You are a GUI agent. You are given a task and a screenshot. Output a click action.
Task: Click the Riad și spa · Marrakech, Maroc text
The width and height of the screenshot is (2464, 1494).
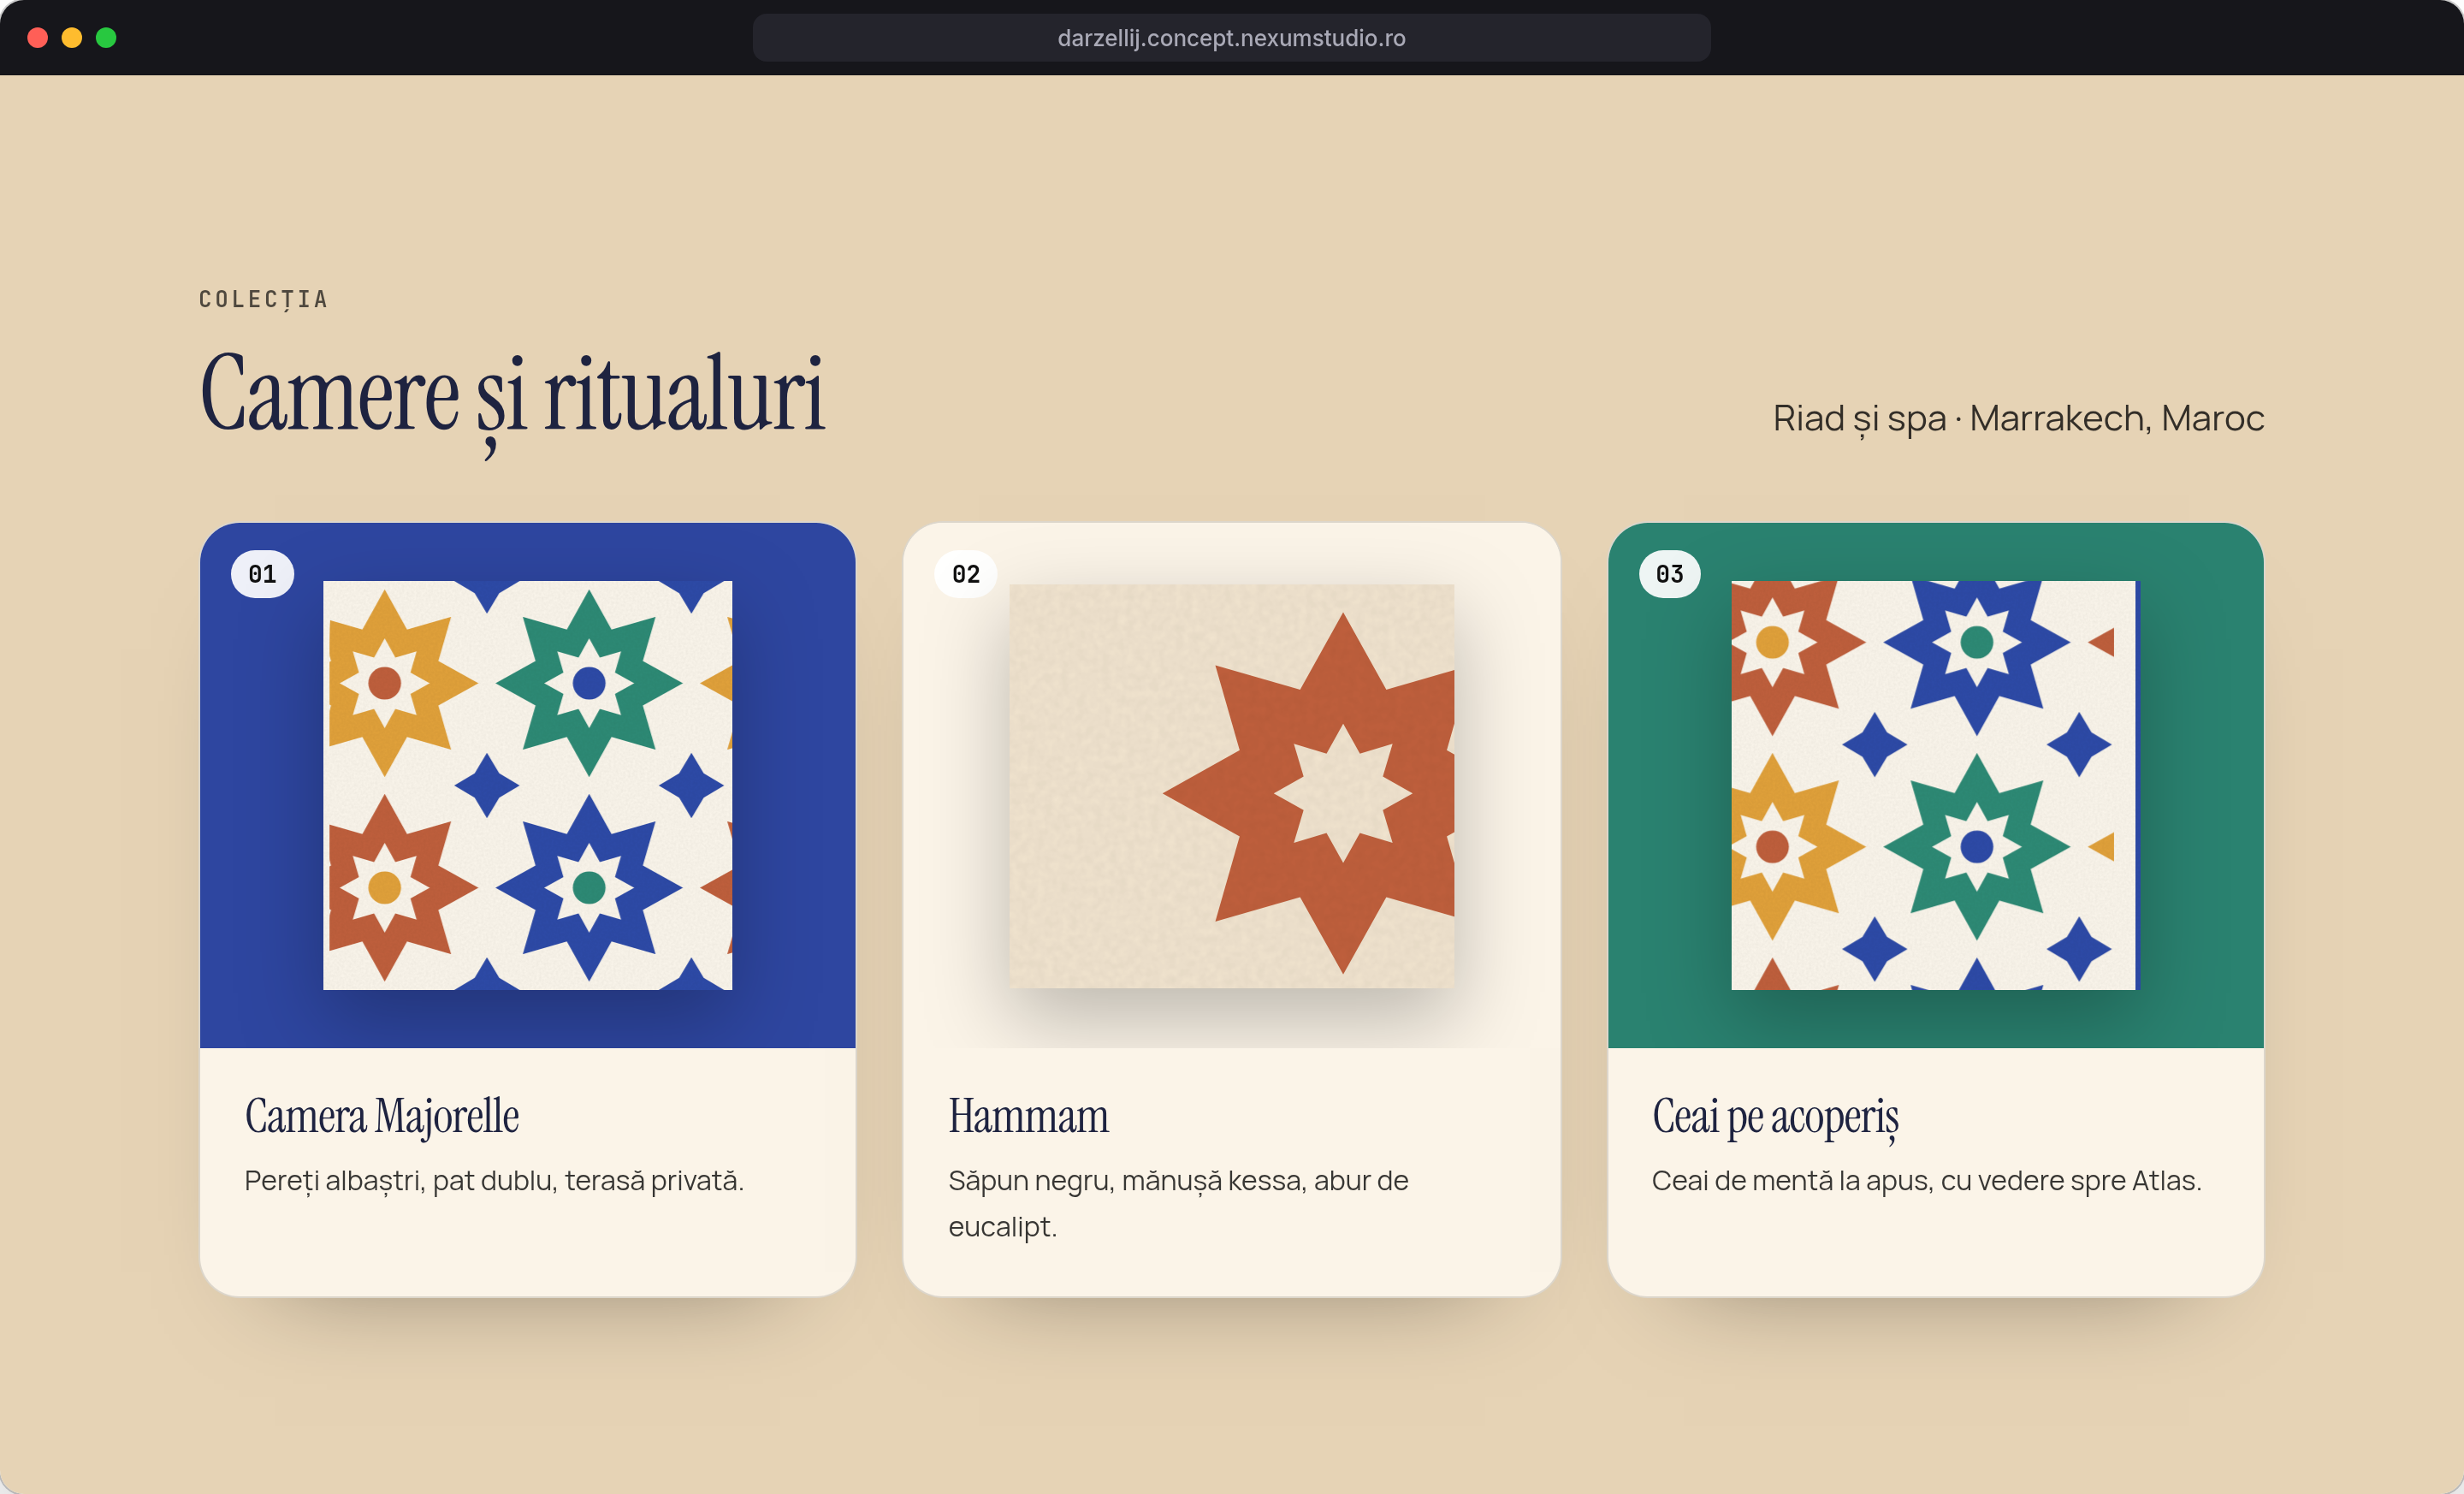pyautogui.click(x=2018, y=418)
